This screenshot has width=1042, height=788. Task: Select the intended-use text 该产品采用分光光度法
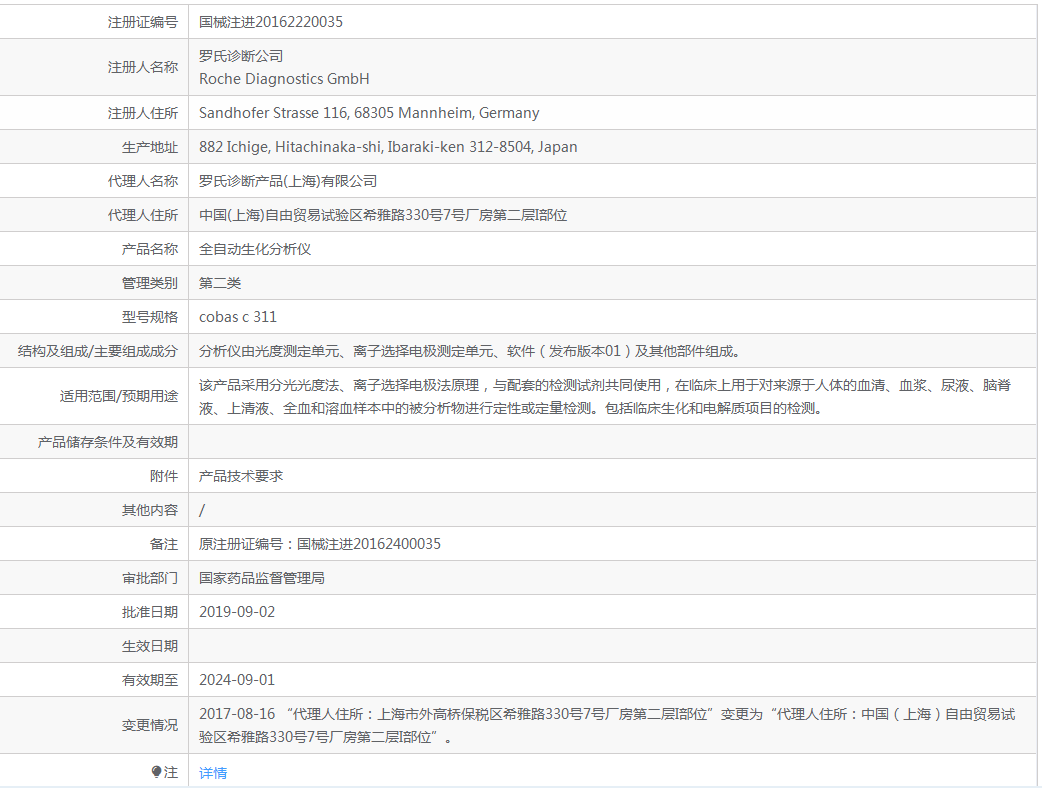point(605,397)
